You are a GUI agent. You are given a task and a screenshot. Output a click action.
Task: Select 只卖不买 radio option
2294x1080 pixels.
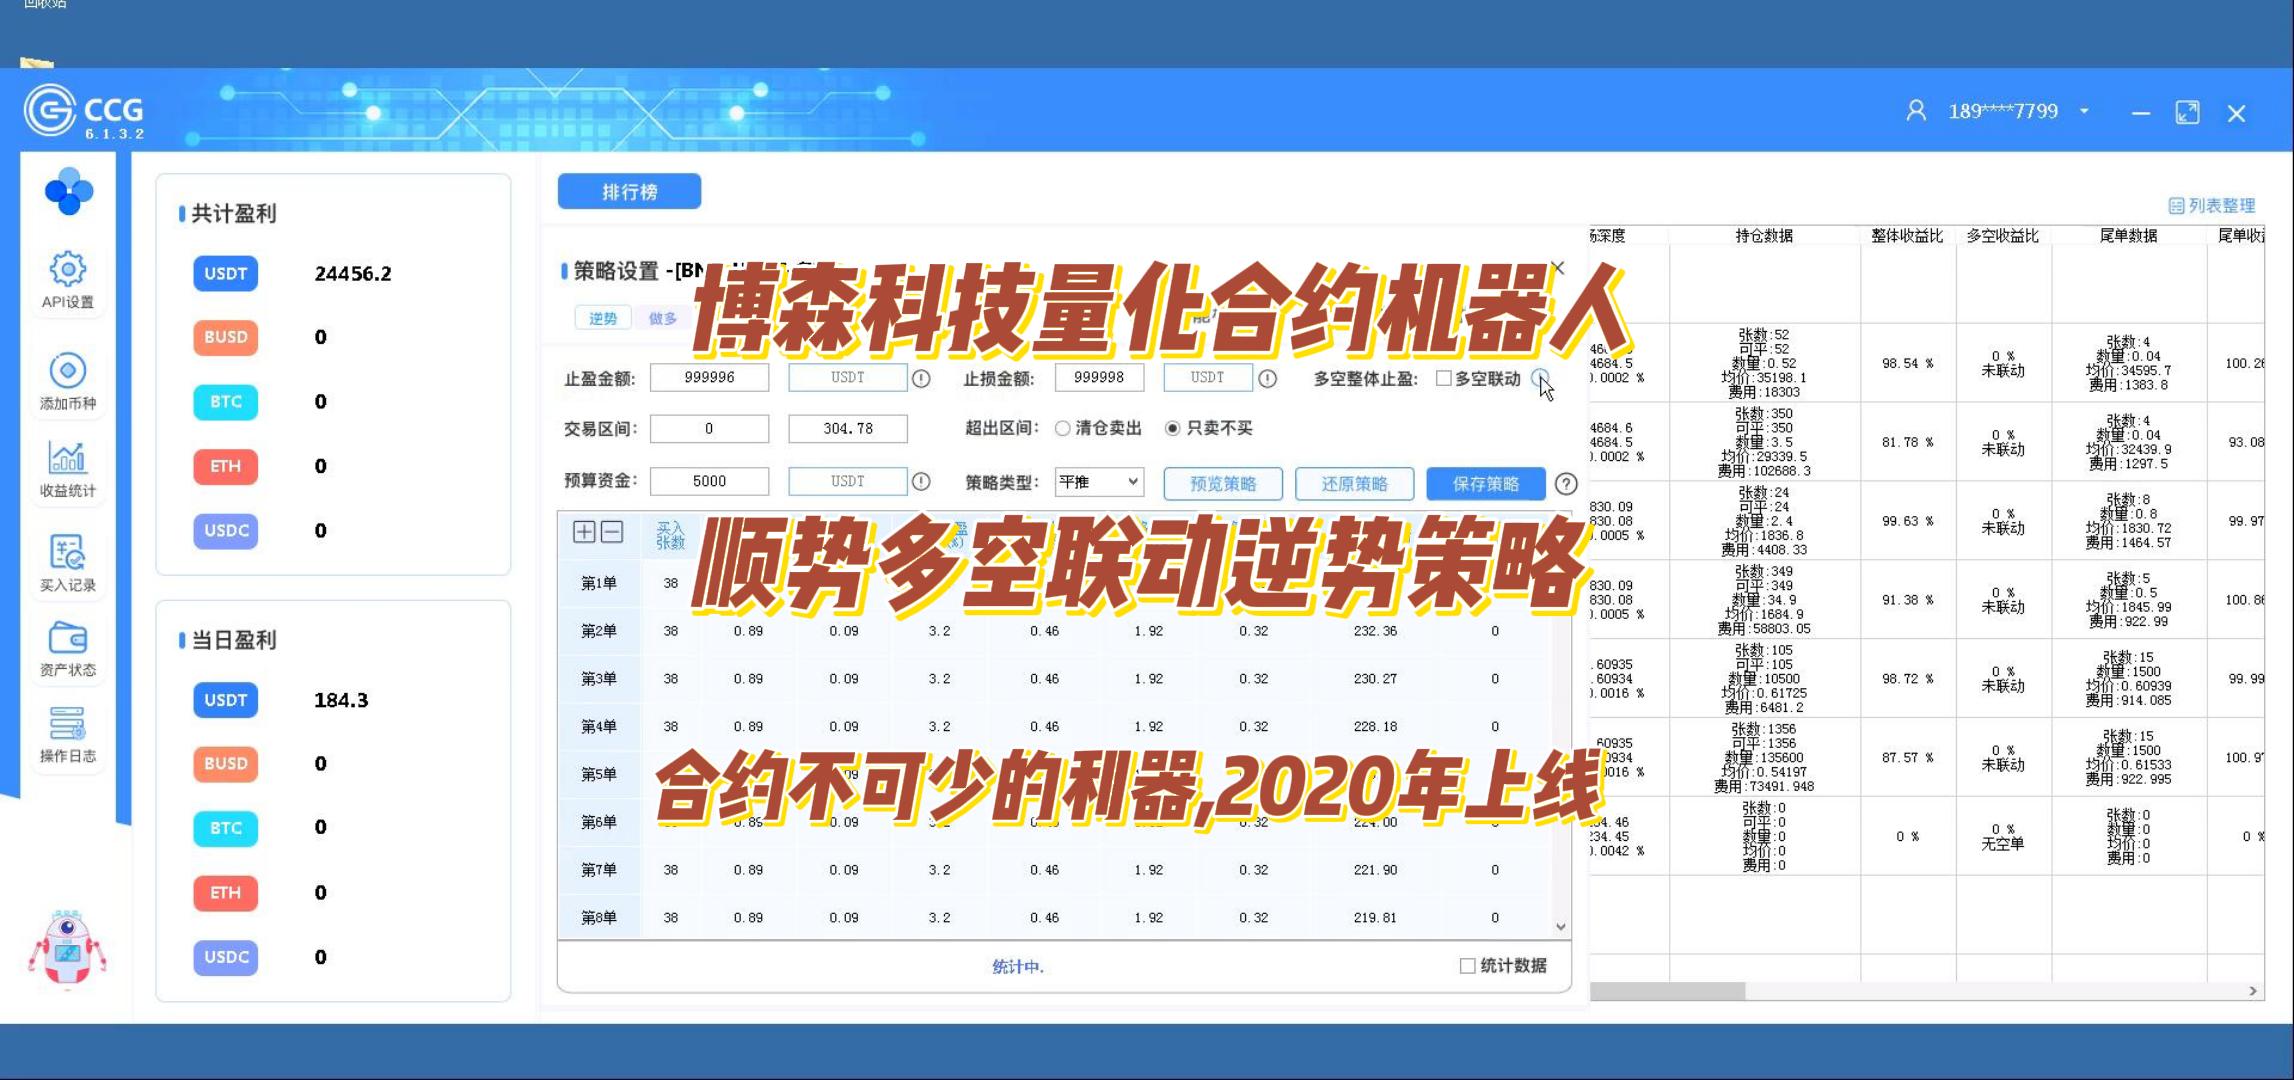pos(1172,428)
